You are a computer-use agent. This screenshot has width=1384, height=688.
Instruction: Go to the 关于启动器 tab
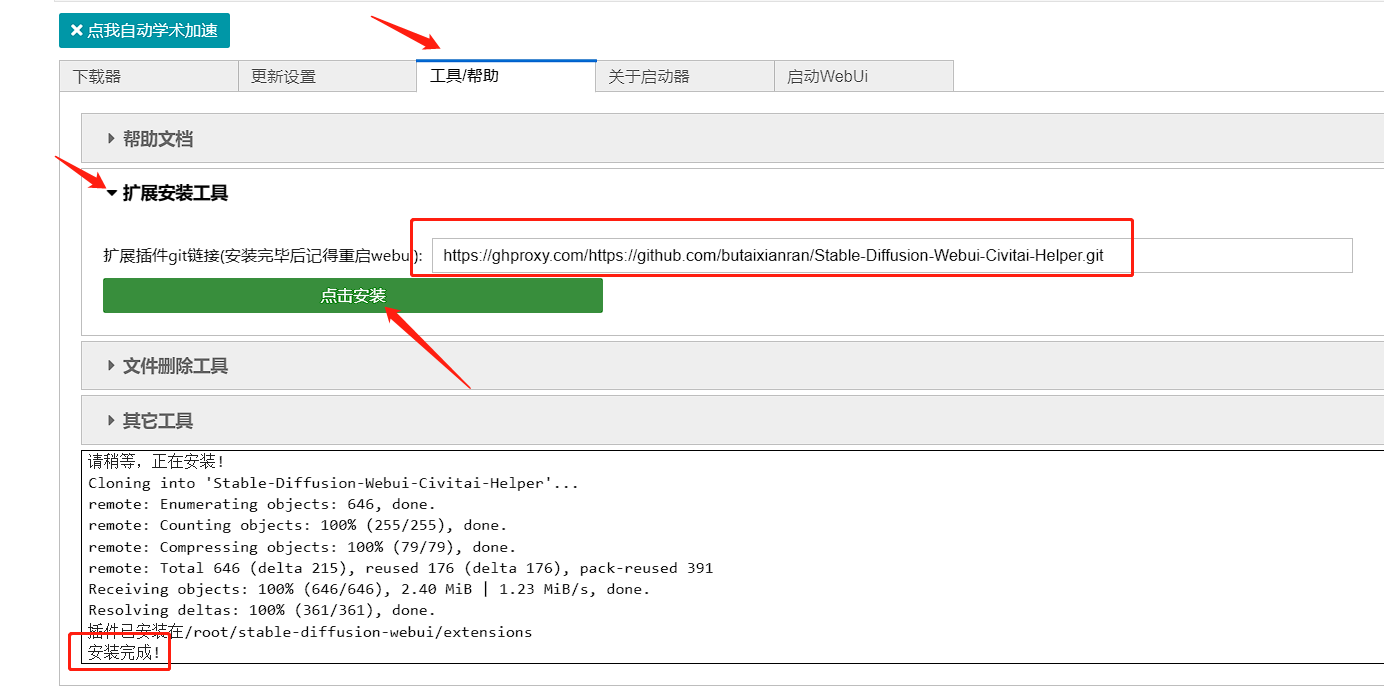point(684,76)
